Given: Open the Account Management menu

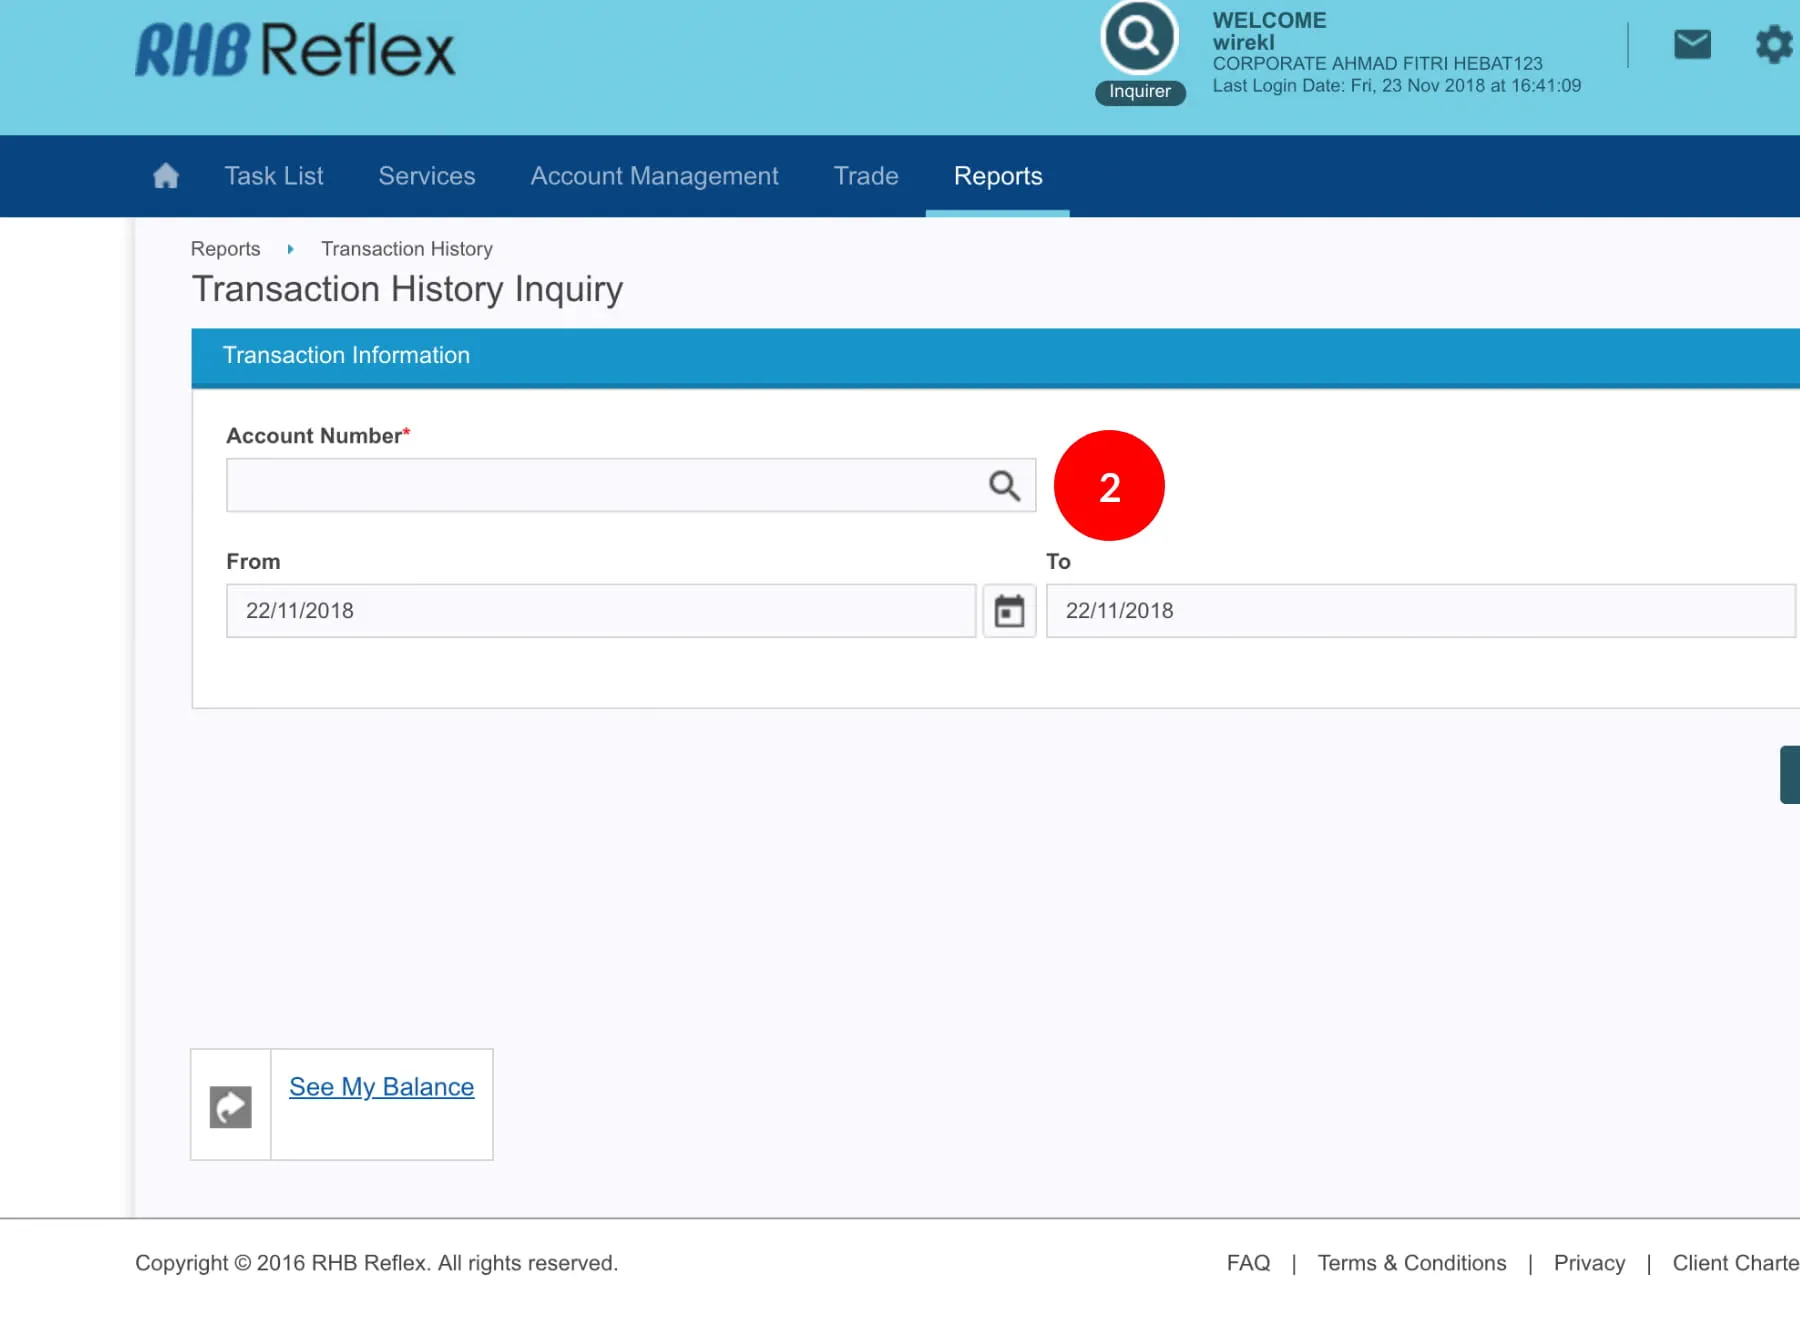Looking at the screenshot, I should pos(654,176).
